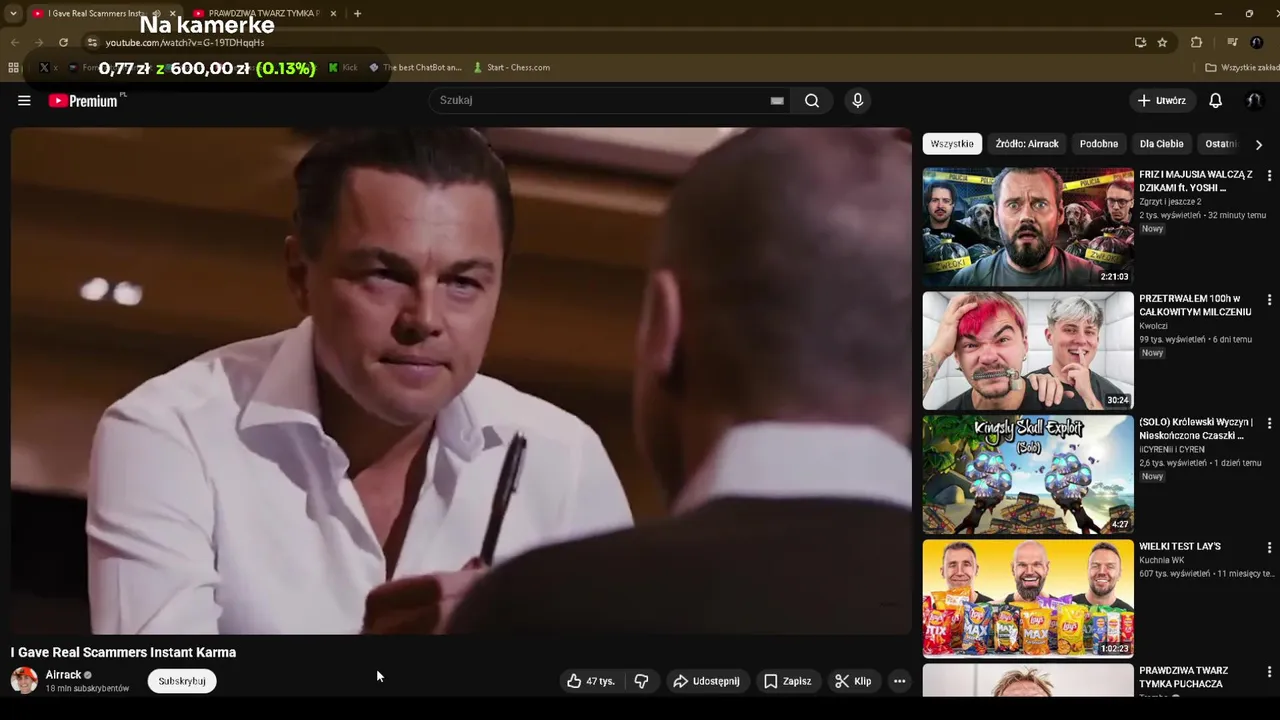1280x720 pixels.
Task: Open the apps grid in bookmarks bar
Action: coord(13,68)
